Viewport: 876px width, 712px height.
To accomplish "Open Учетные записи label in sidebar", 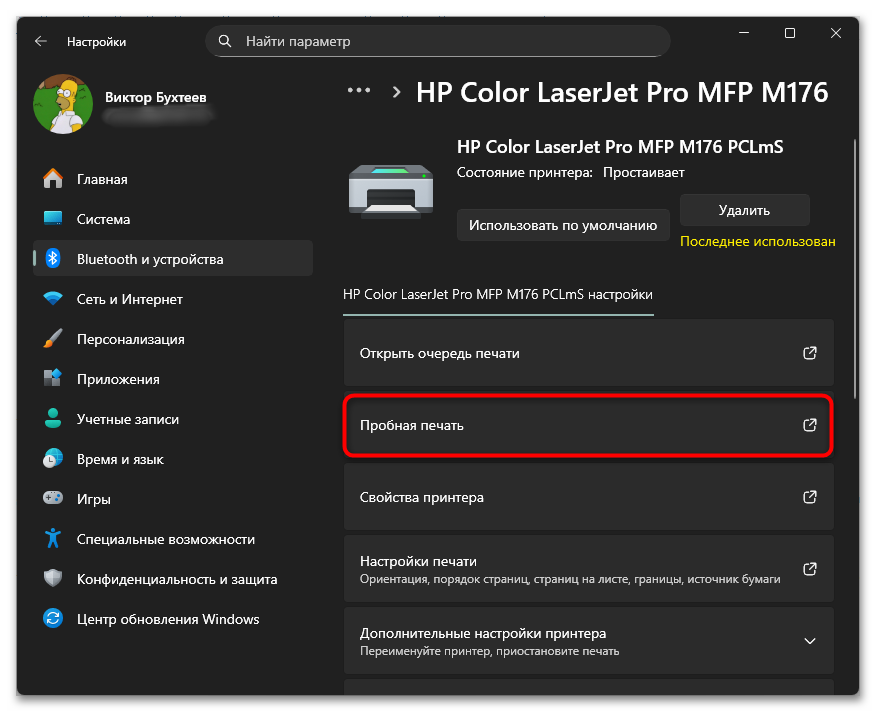I will (x=128, y=419).
